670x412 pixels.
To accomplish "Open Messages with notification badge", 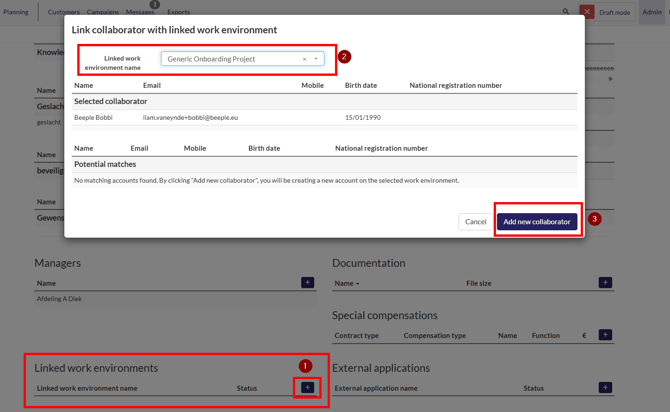I will pyautogui.click(x=140, y=12).
